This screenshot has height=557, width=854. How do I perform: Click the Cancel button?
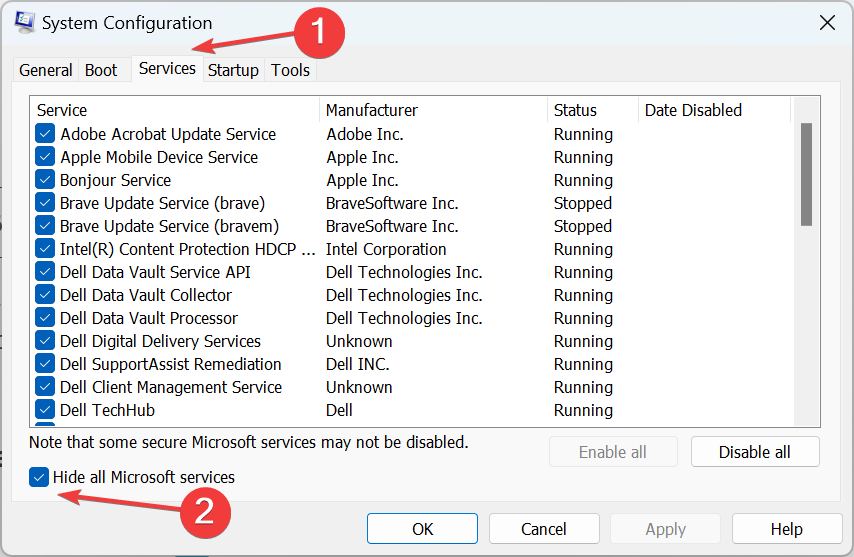click(x=544, y=529)
